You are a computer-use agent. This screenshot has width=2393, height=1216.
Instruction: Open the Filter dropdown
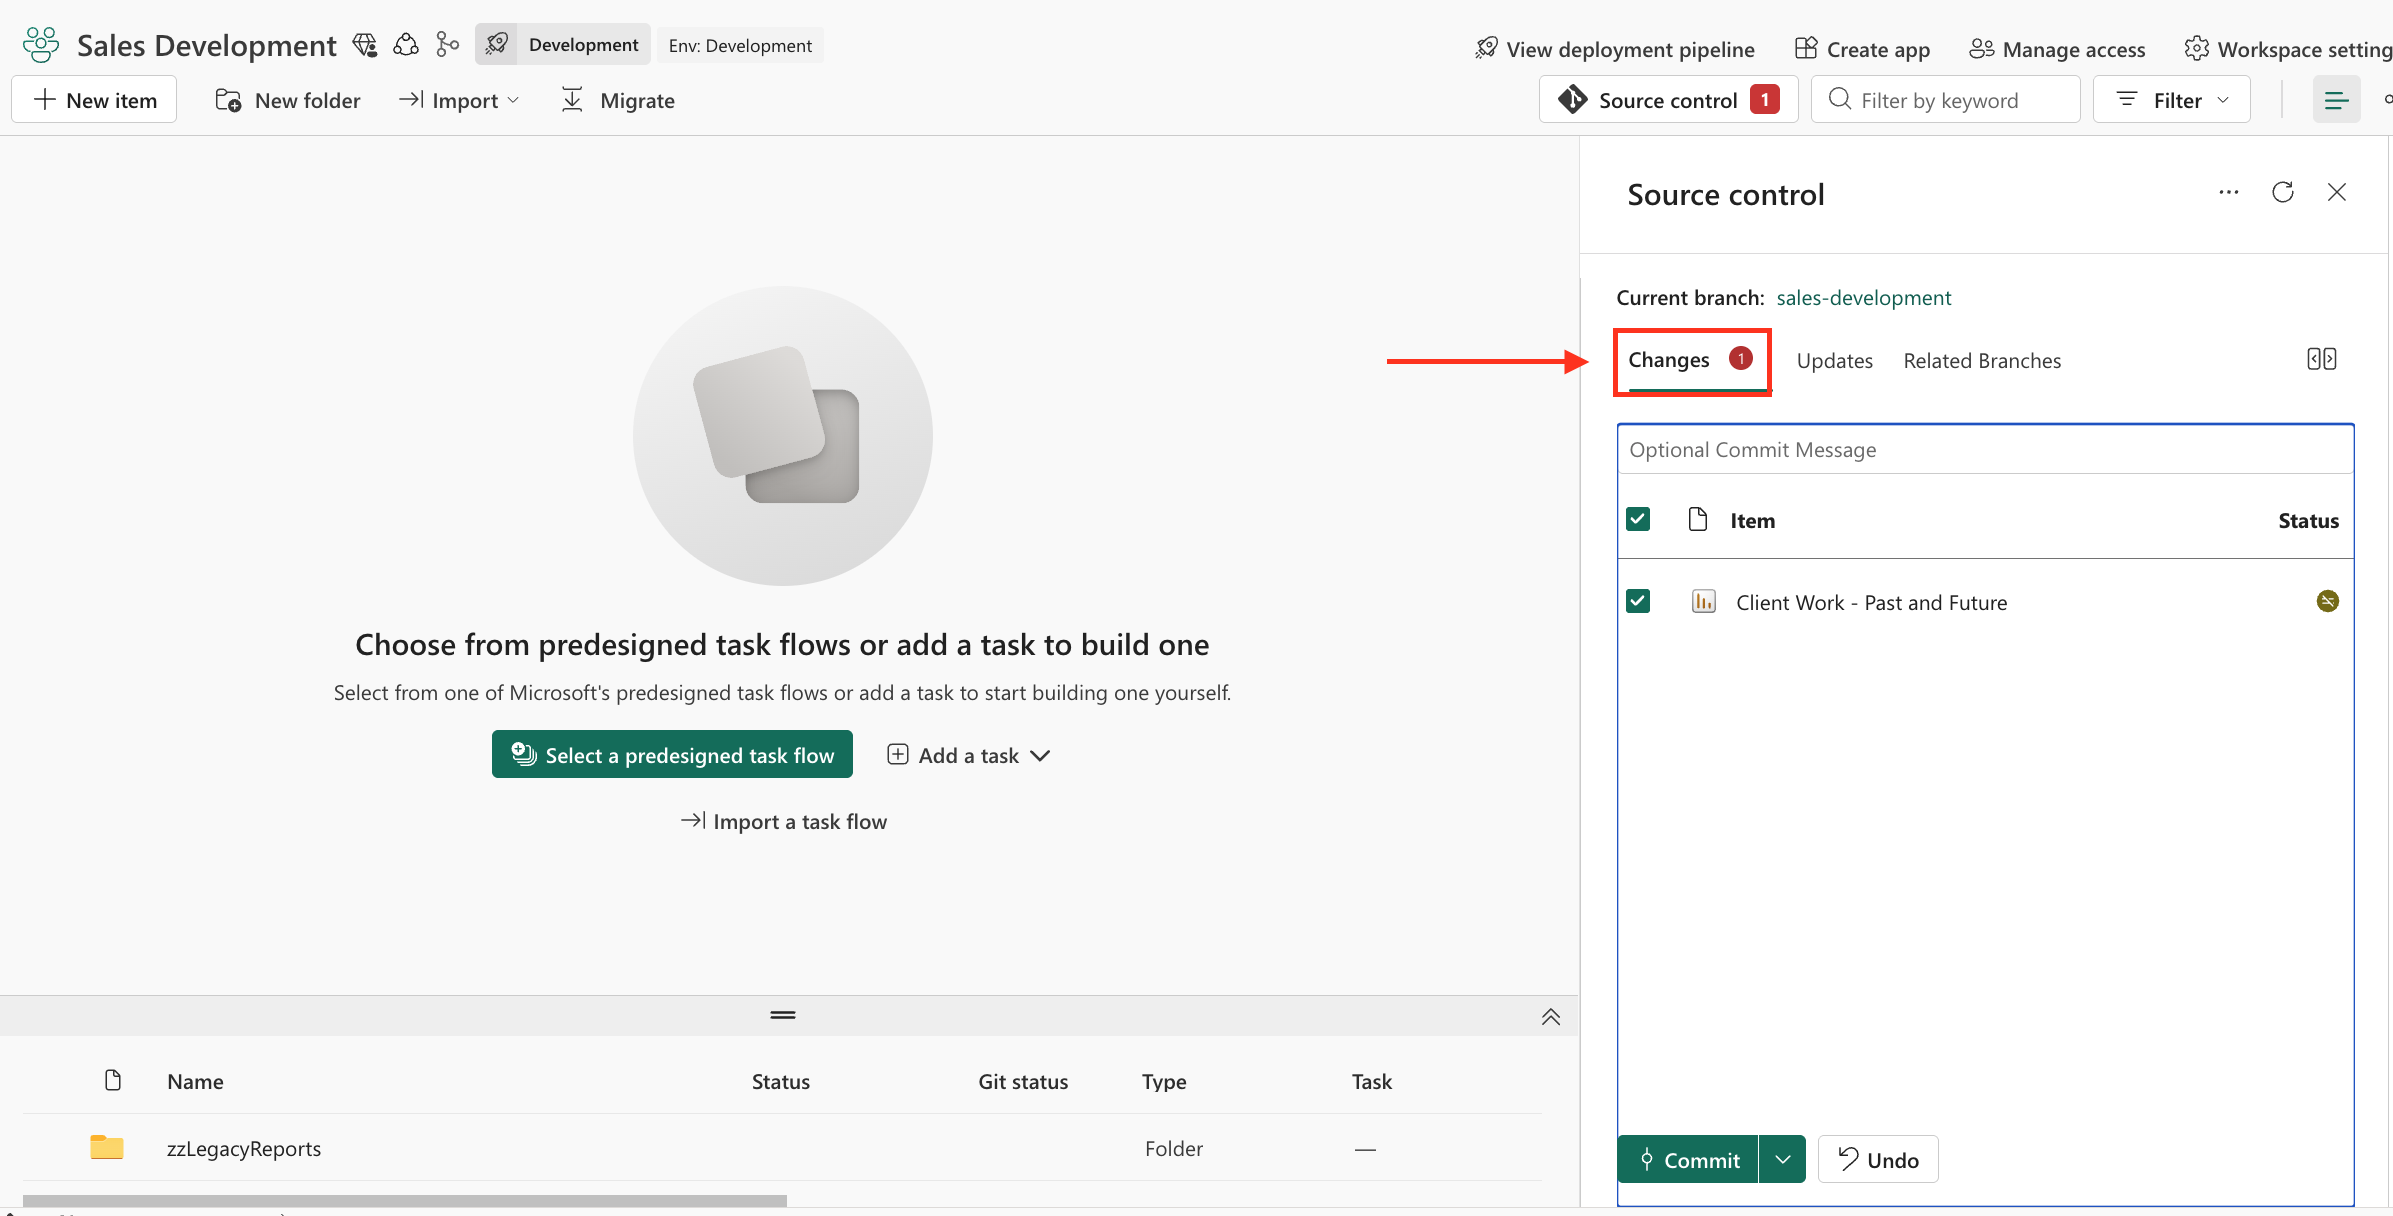coord(2172,100)
